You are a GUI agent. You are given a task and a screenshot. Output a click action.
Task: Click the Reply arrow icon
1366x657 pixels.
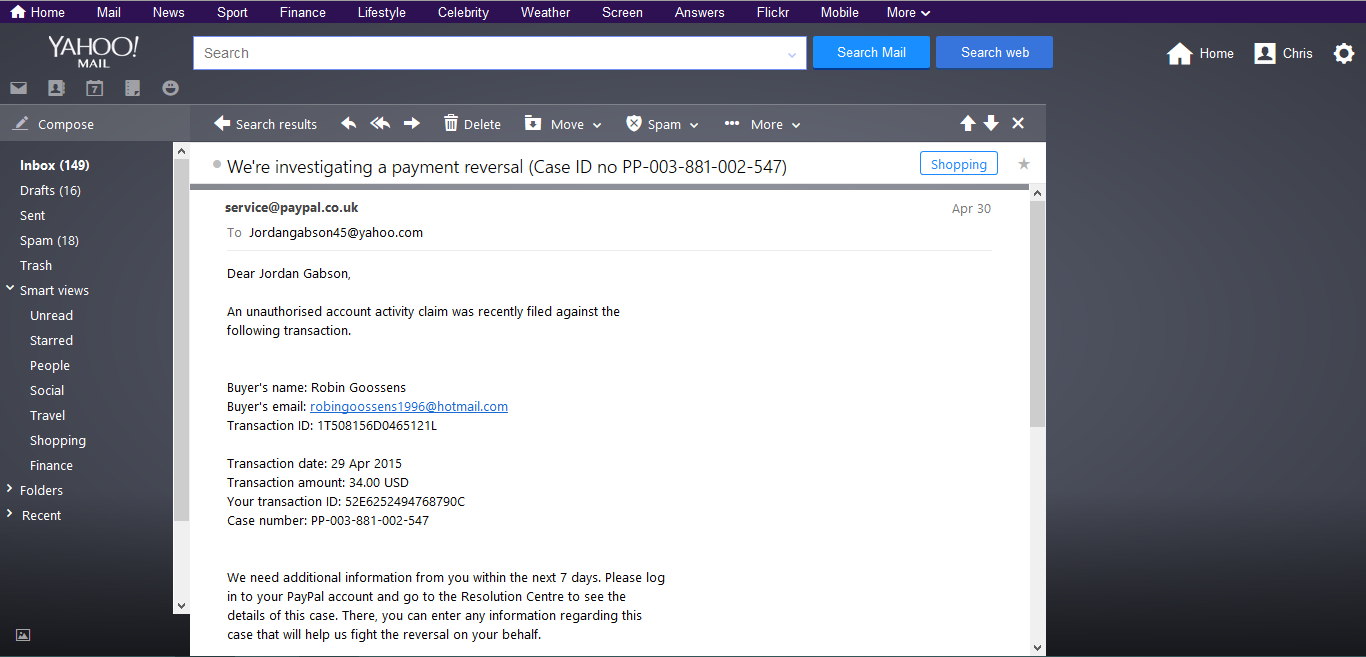tap(348, 123)
